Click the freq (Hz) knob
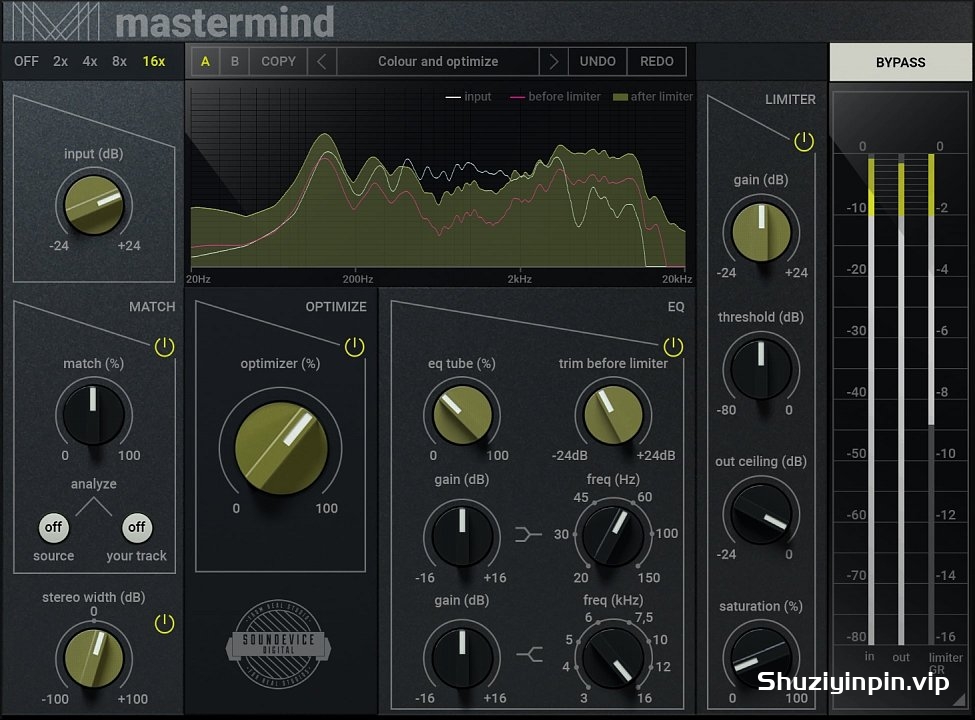 tap(613, 535)
